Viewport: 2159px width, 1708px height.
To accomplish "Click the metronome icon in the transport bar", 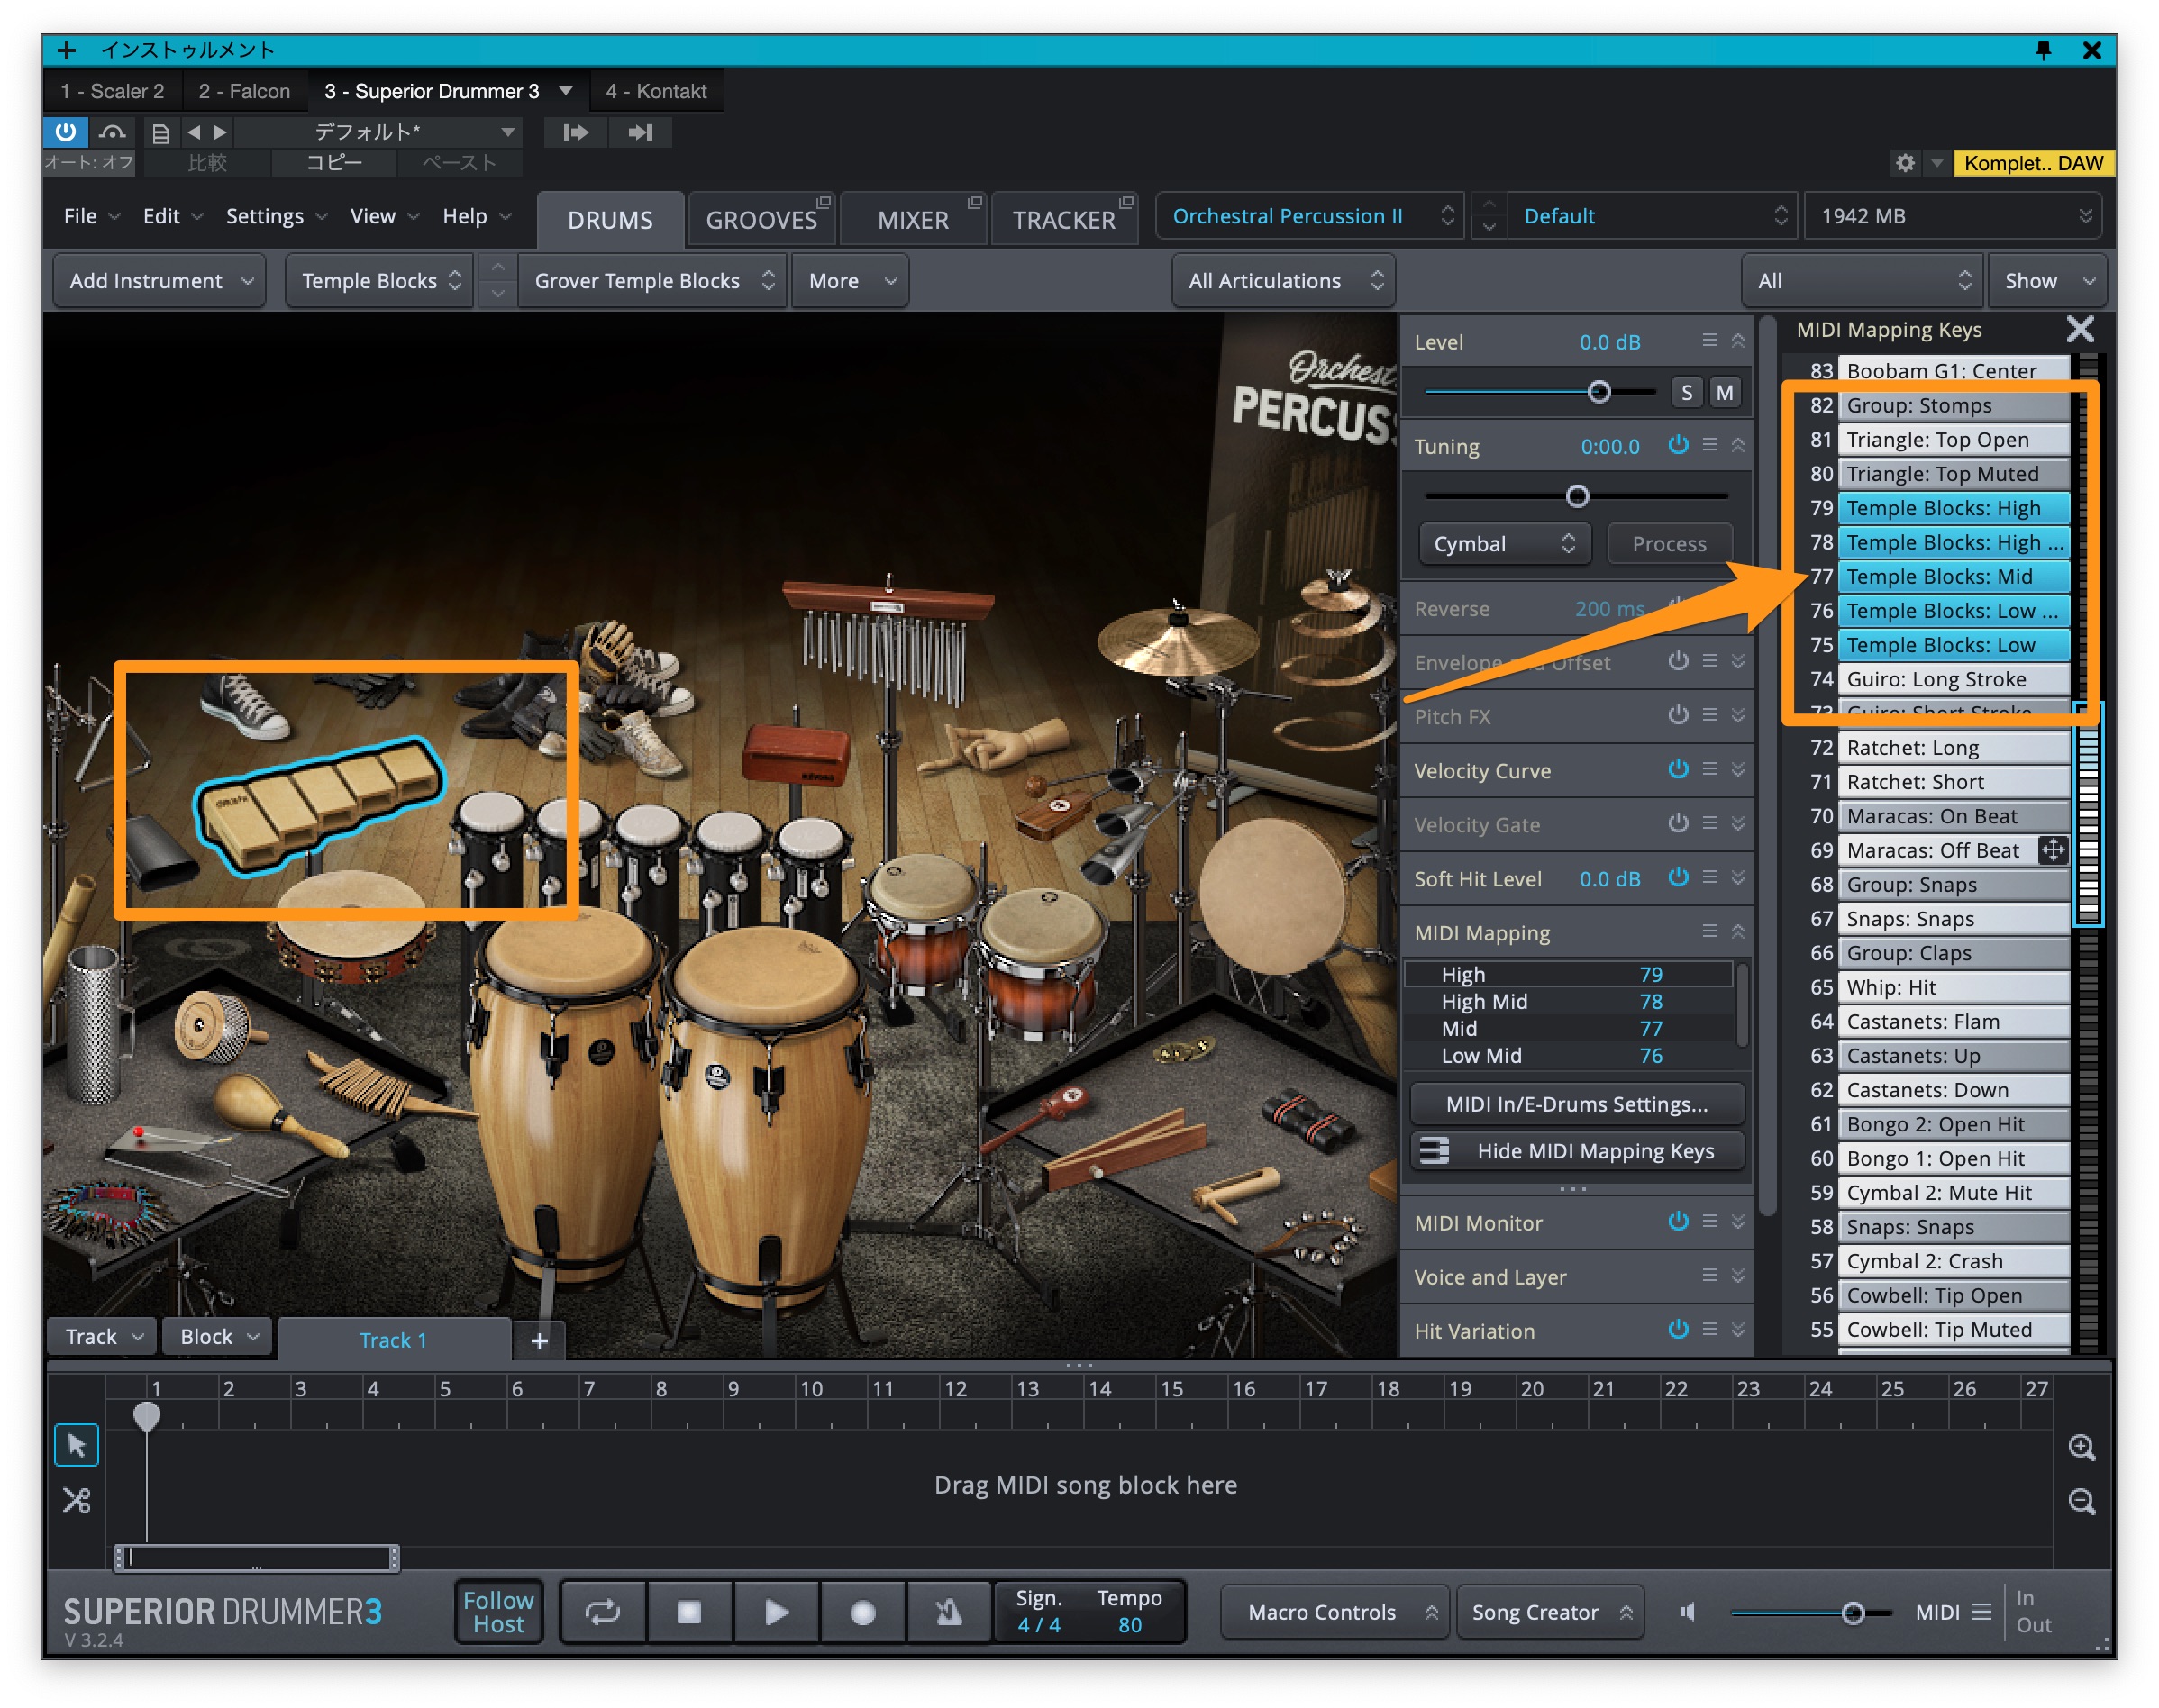I will (948, 1612).
